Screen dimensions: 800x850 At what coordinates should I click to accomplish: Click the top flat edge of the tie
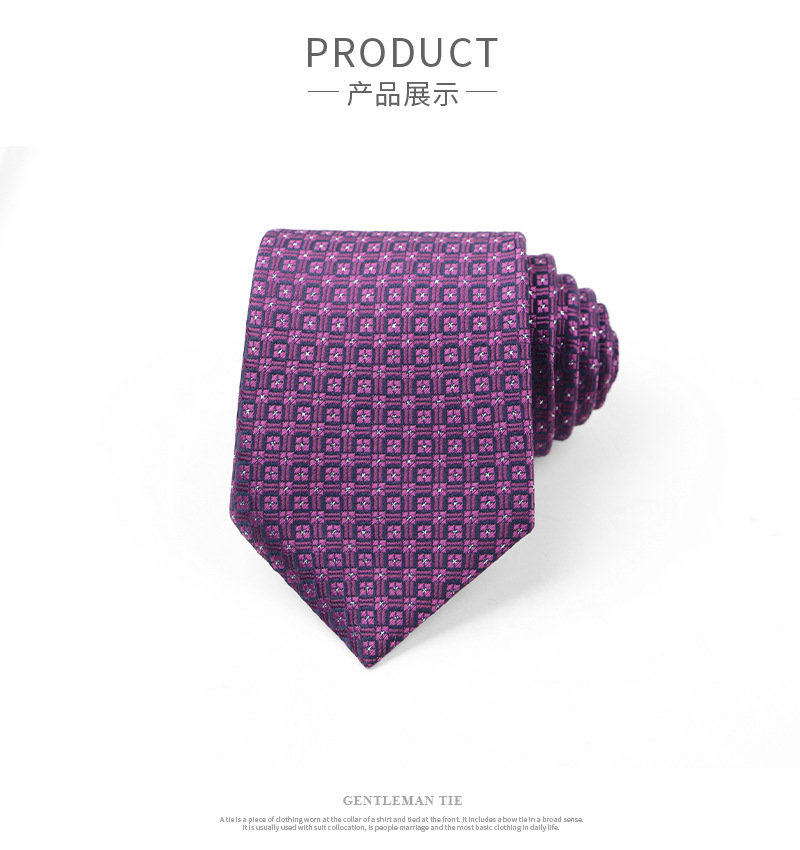click(394, 232)
